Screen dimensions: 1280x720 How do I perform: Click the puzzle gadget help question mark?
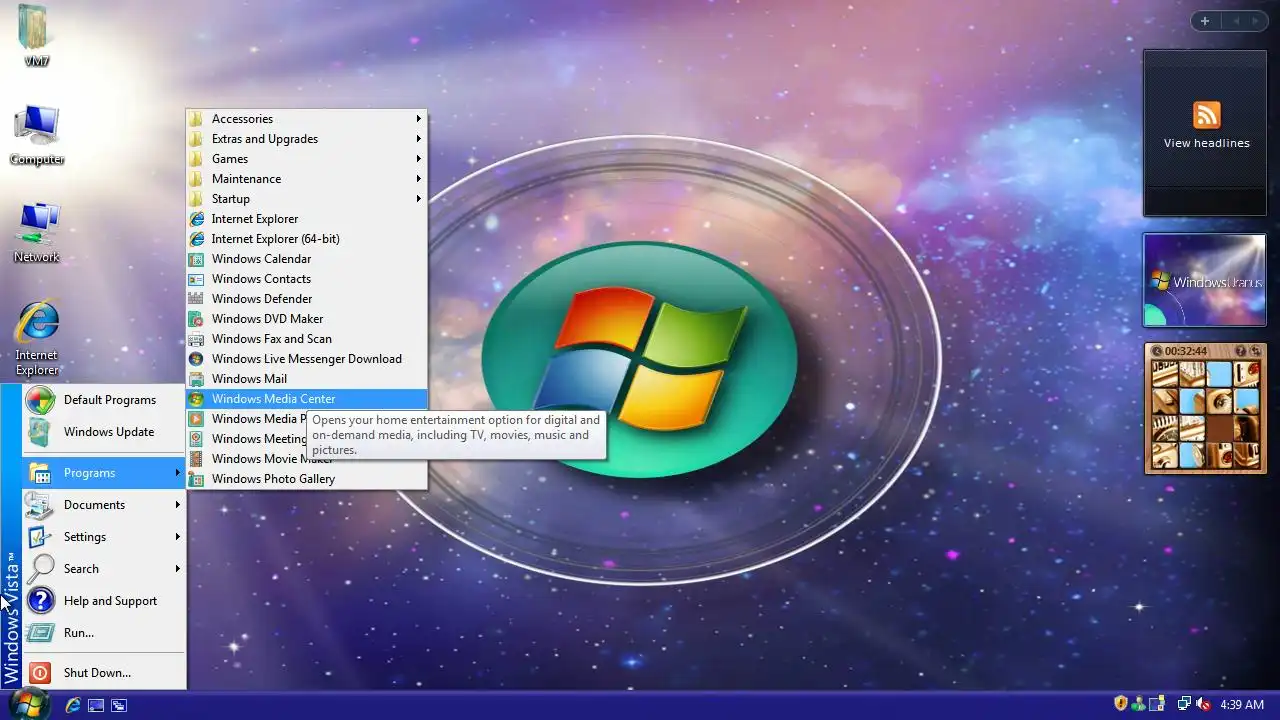click(1240, 351)
